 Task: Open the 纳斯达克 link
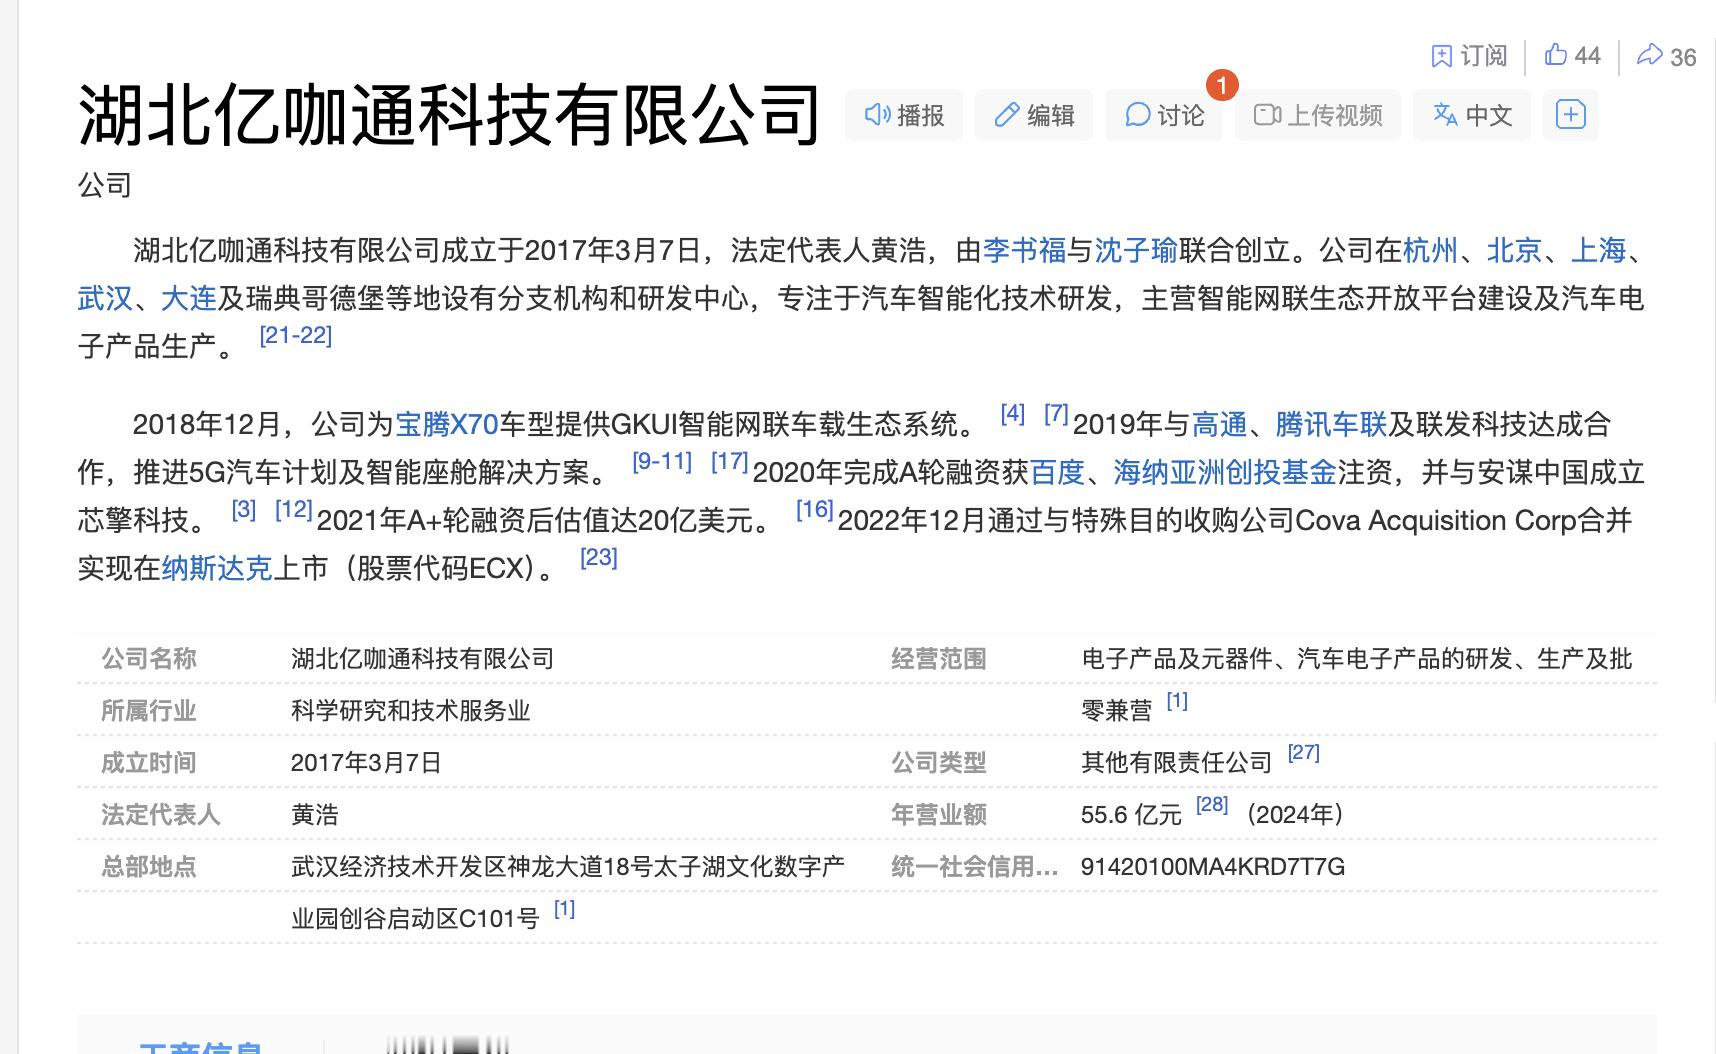click(217, 569)
